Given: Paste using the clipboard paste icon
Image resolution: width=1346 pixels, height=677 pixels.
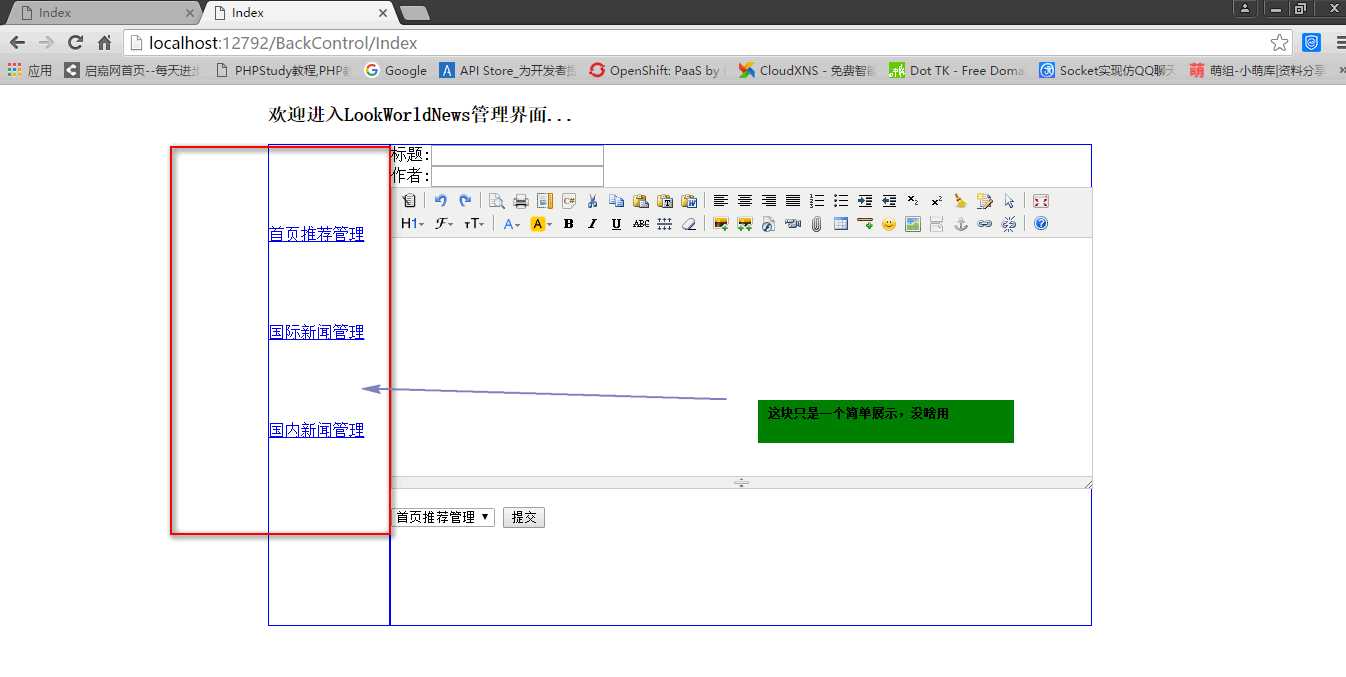Looking at the screenshot, I should [x=641, y=201].
